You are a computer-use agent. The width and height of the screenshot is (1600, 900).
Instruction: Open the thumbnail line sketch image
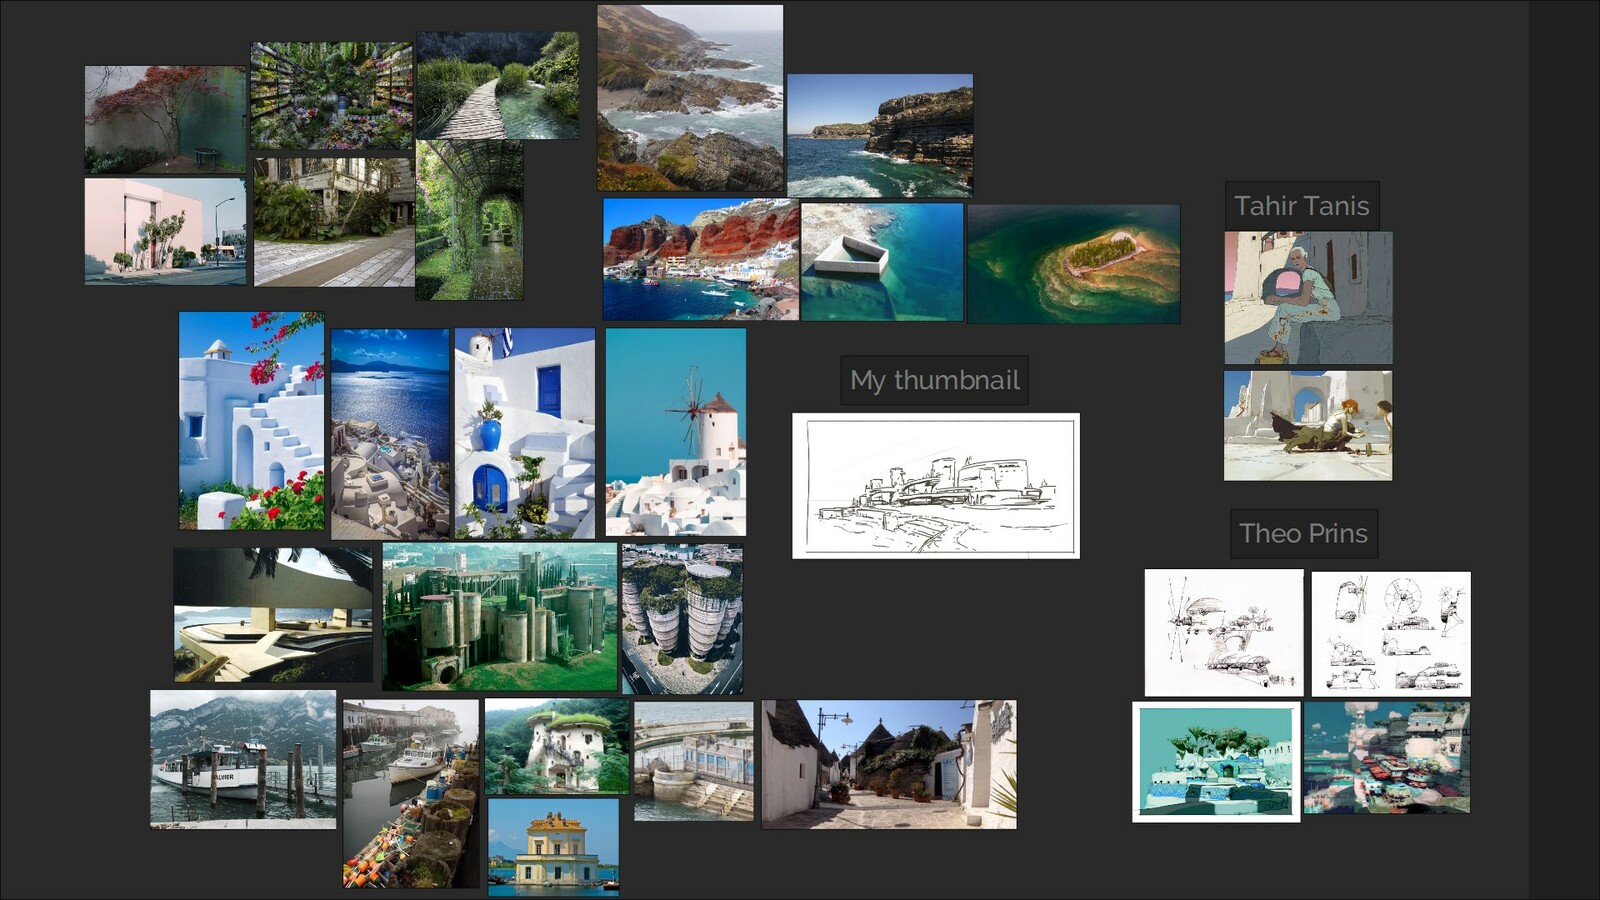(x=936, y=486)
